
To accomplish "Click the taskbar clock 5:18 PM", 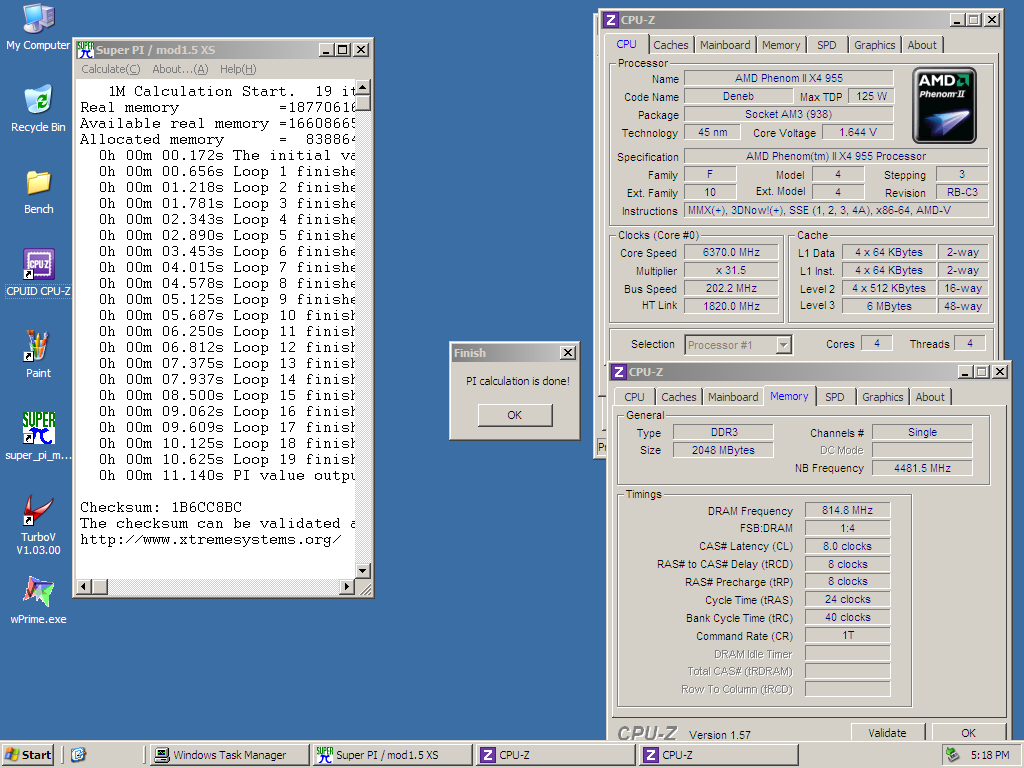I will (x=990, y=755).
